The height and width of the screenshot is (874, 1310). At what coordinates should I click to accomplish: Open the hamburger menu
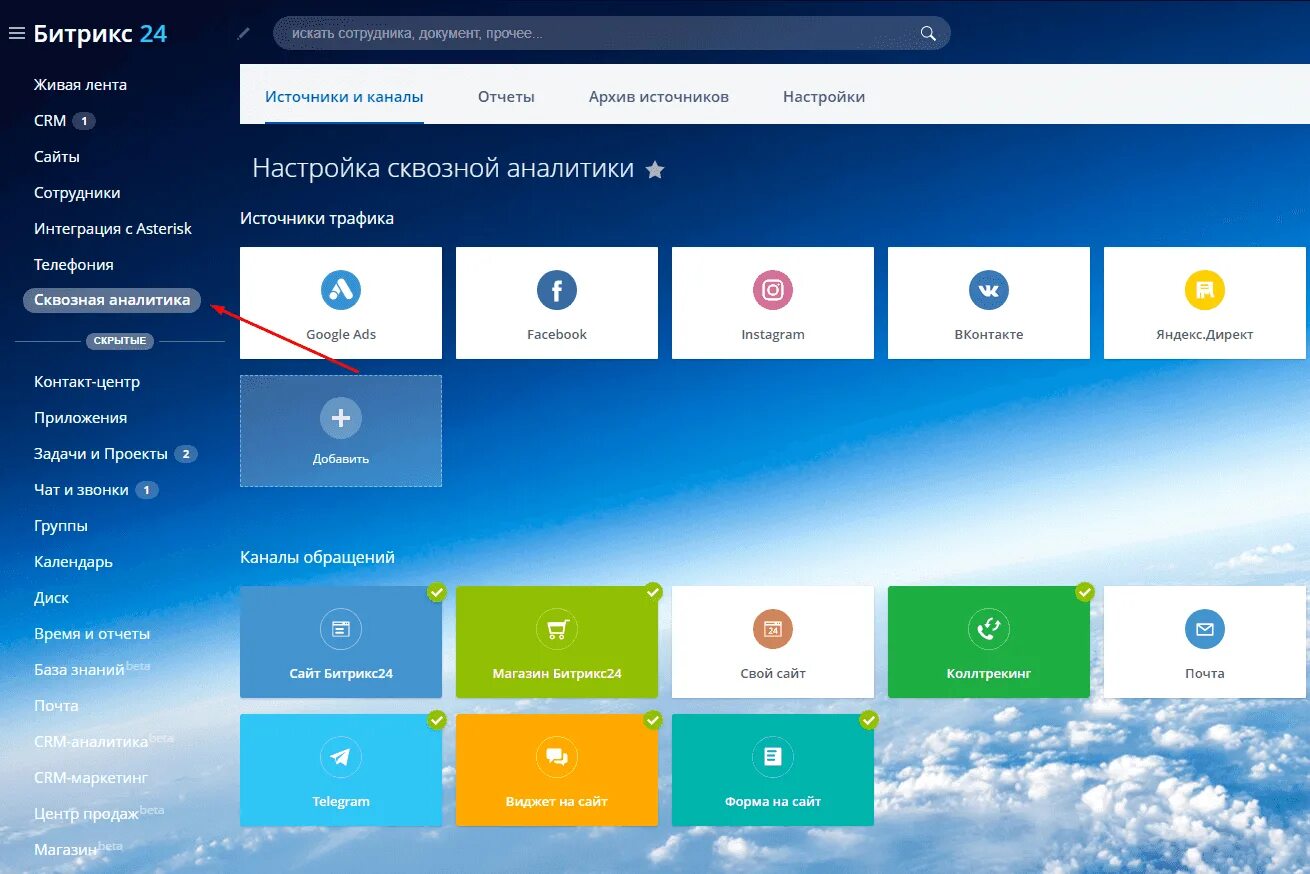tap(16, 31)
